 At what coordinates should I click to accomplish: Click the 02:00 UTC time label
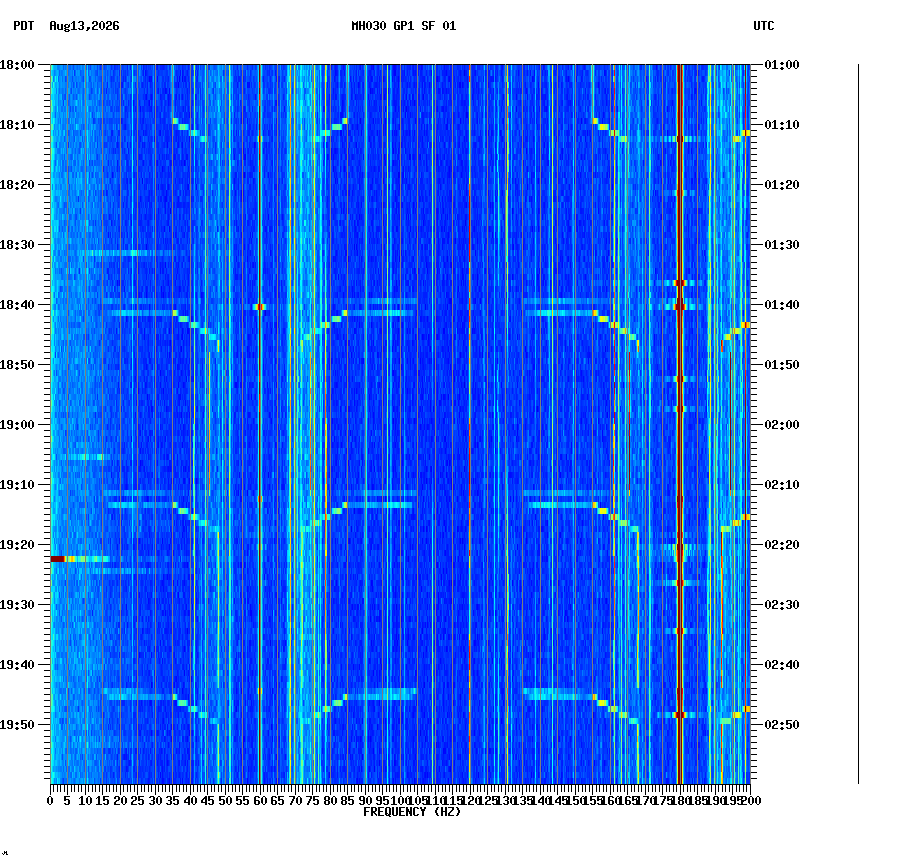(782, 425)
